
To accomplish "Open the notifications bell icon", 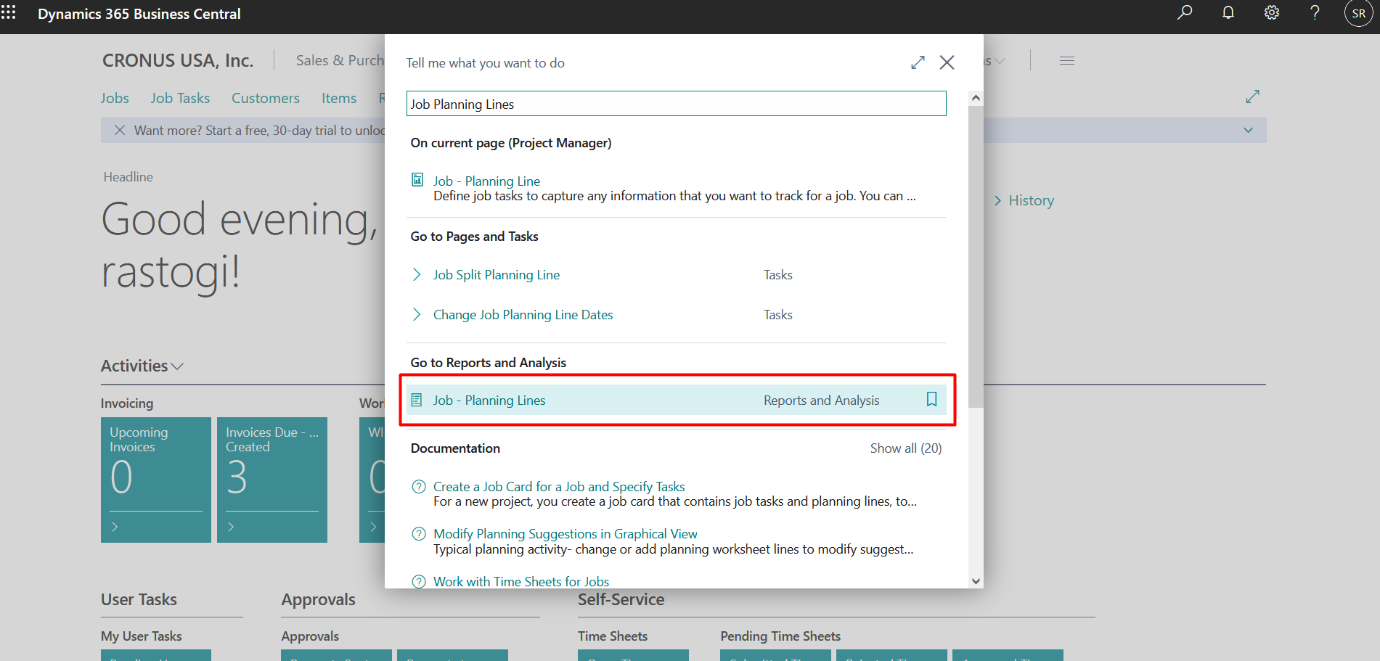I will tap(1228, 14).
